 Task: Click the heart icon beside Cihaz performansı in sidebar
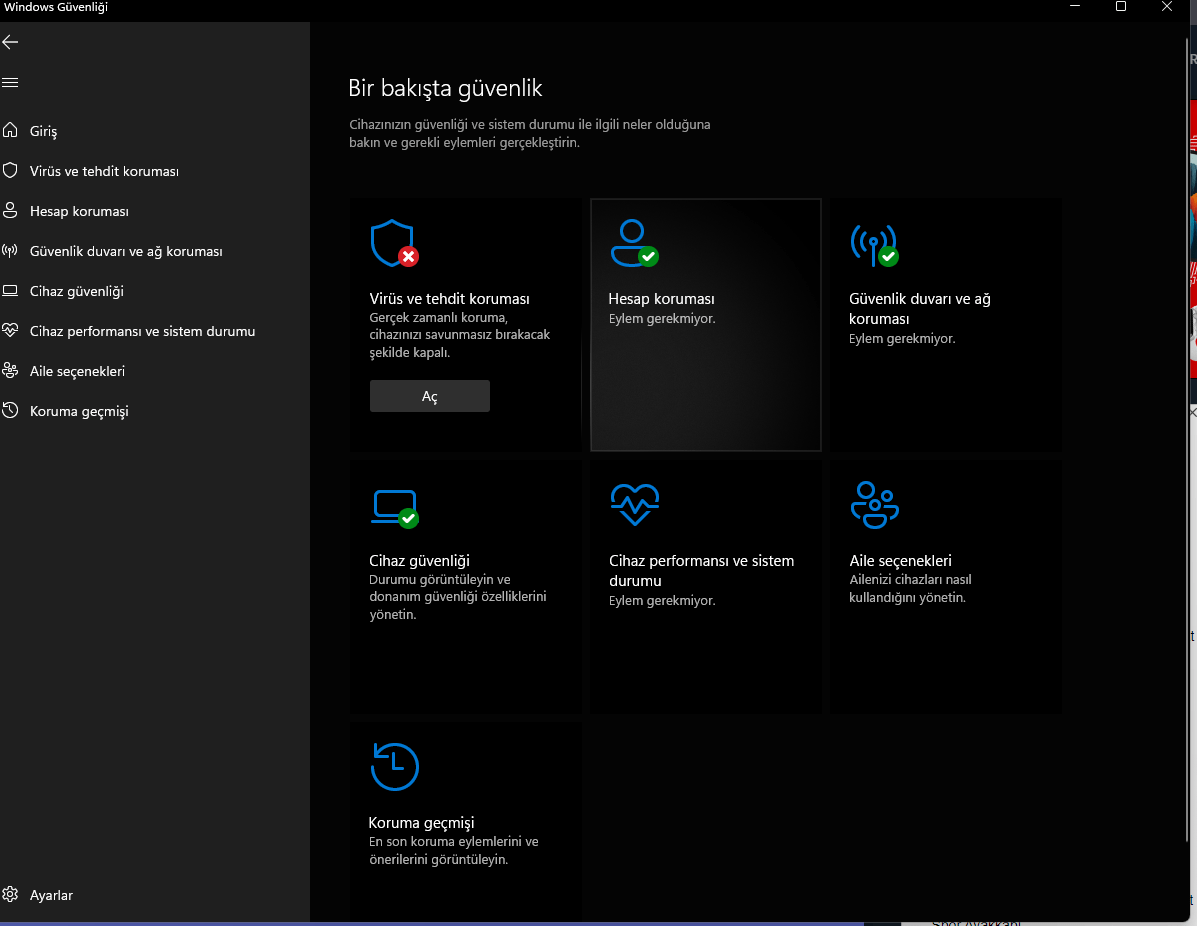10,331
